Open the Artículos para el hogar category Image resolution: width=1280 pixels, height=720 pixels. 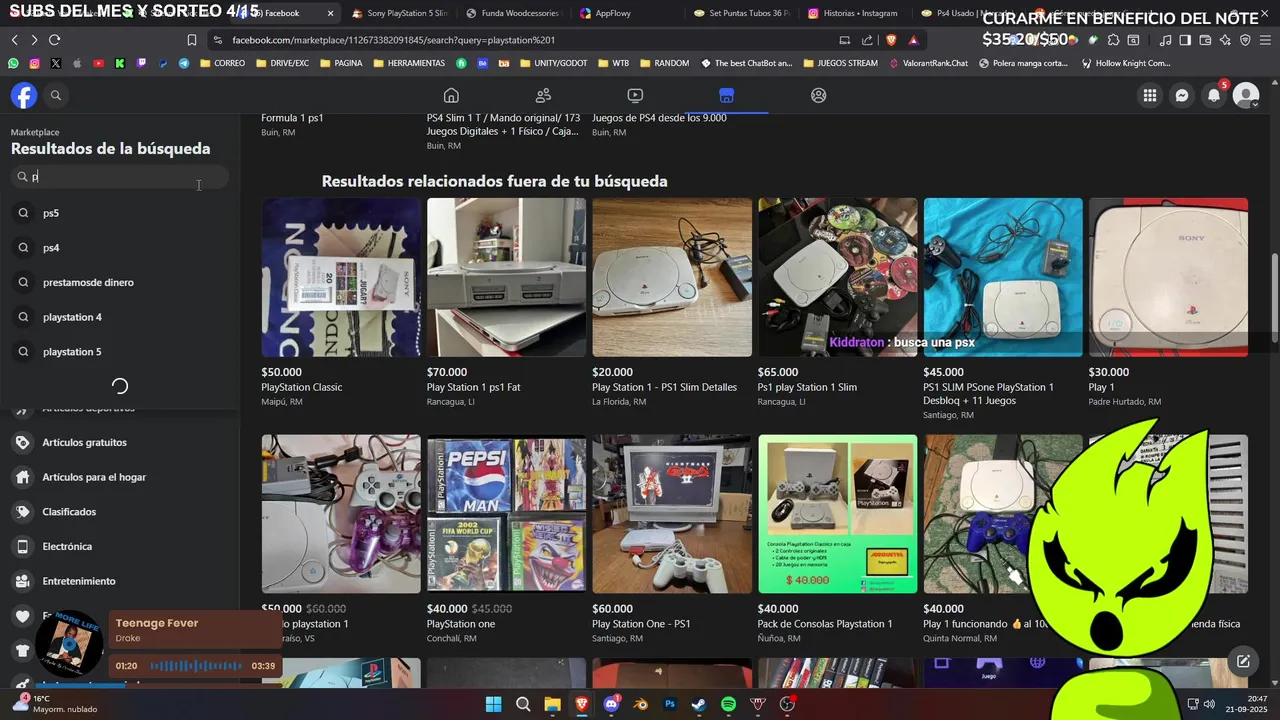[120, 477]
